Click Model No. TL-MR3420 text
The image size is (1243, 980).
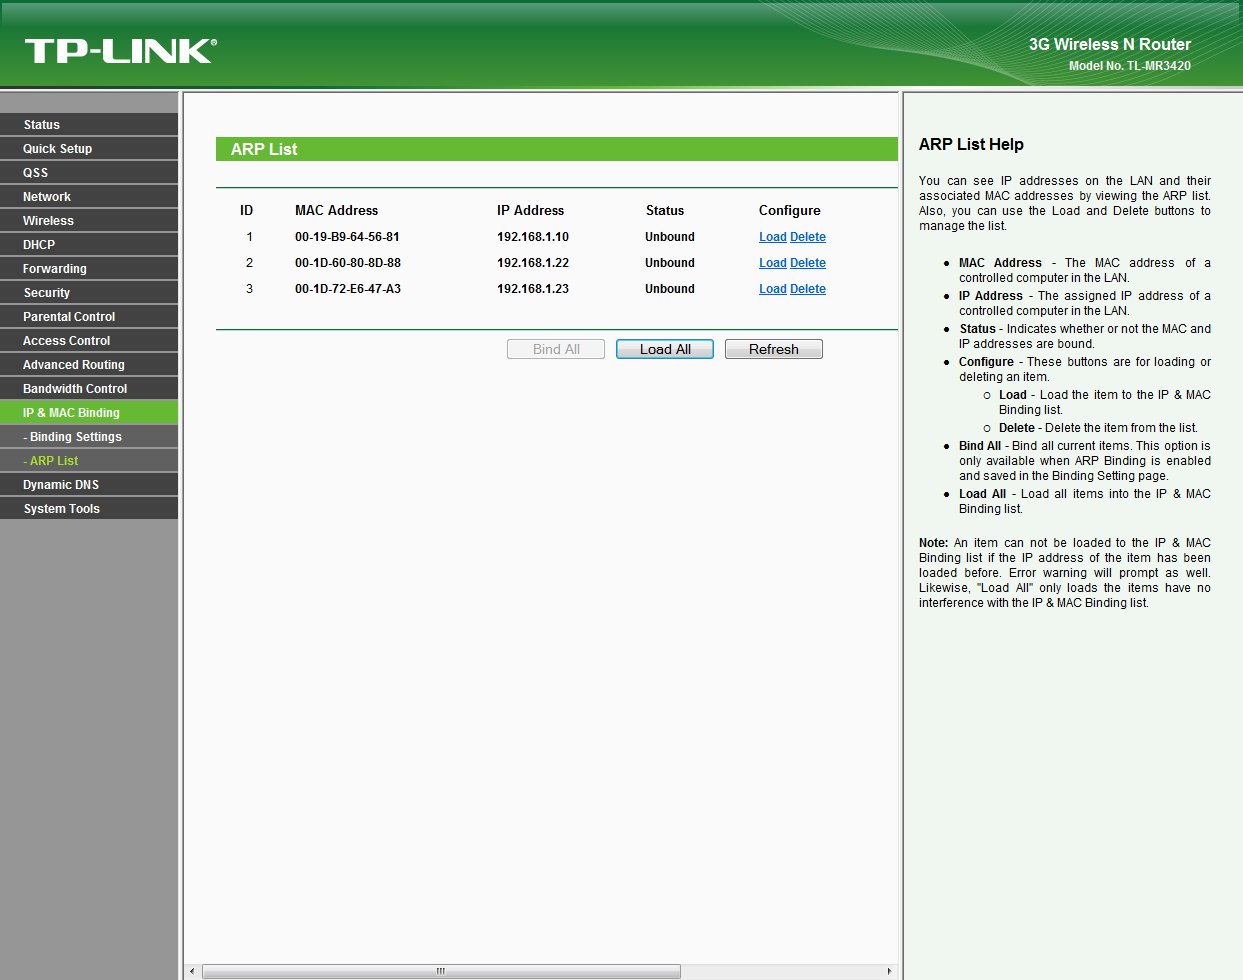pyautogui.click(x=1130, y=66)
